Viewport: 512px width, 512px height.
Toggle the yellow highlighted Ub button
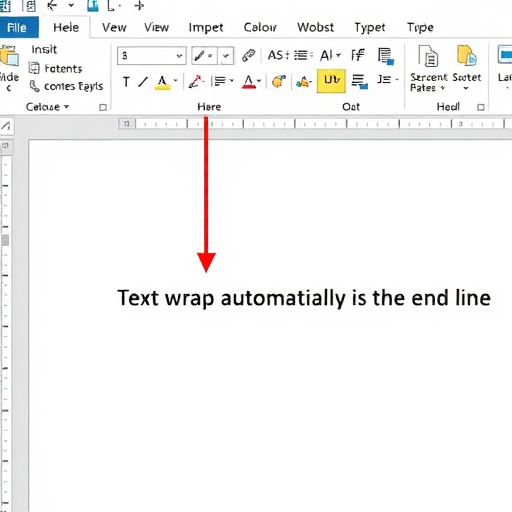(331, 81)
